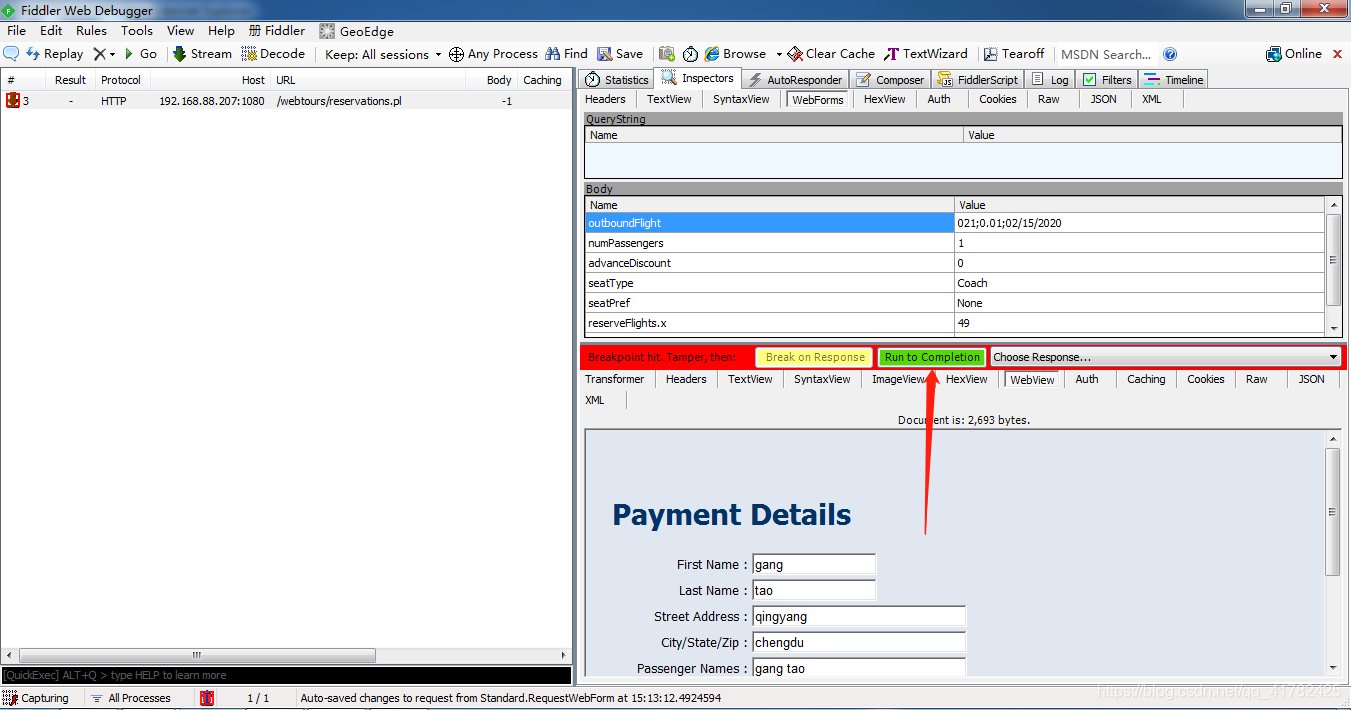Select response Transformer tab
1351x710 pixels.
pyautogui.click(x=615, y=379)
